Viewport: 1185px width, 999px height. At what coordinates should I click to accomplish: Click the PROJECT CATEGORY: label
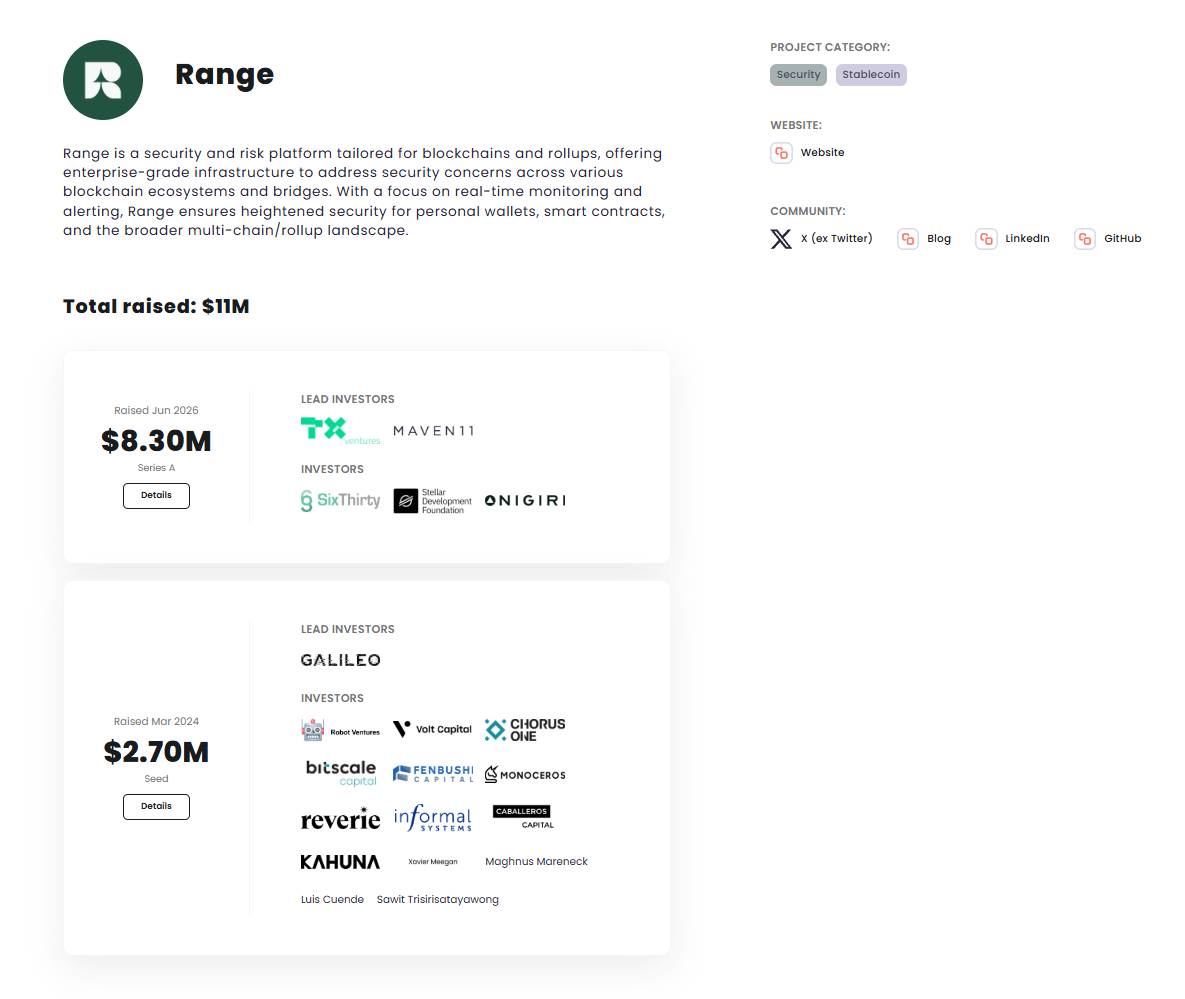coord(830,47)
